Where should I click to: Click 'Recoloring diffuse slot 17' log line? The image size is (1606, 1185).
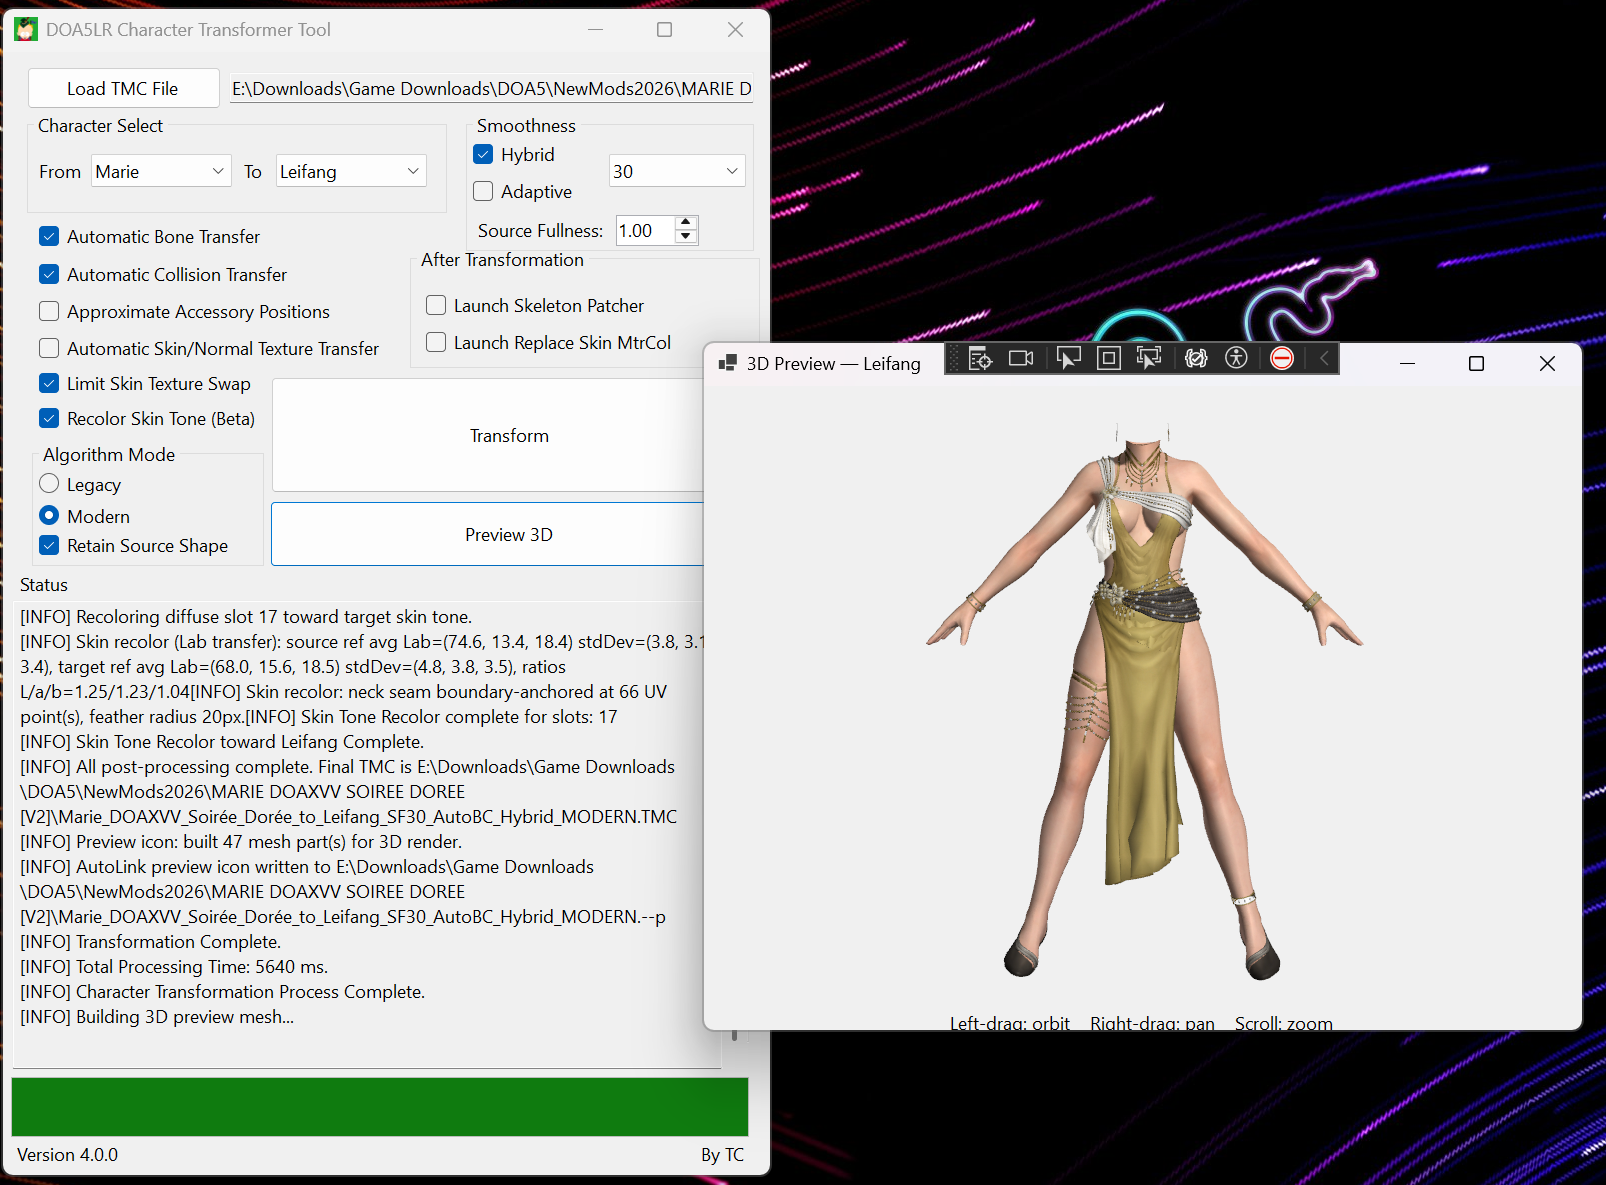246,616
